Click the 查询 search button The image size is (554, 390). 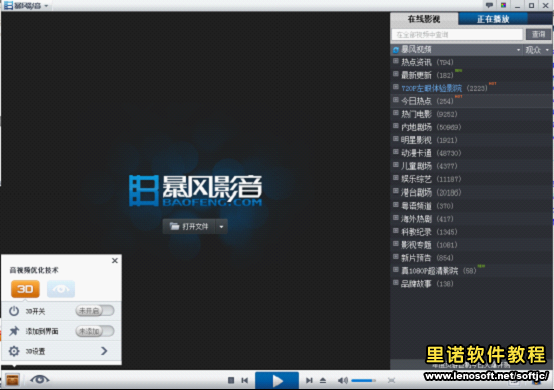[538, 34]
